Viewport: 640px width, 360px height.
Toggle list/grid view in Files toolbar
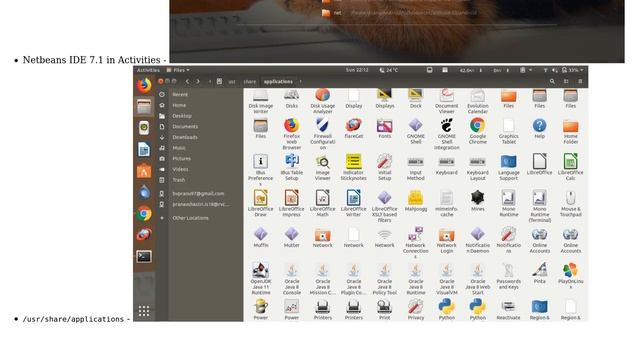pos(566,82)
